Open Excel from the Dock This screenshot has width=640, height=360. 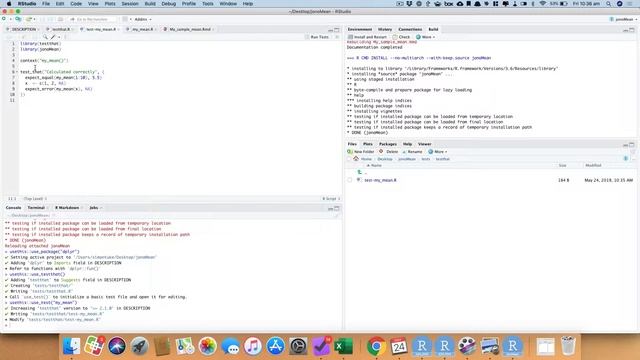click(x=344, y=346)
